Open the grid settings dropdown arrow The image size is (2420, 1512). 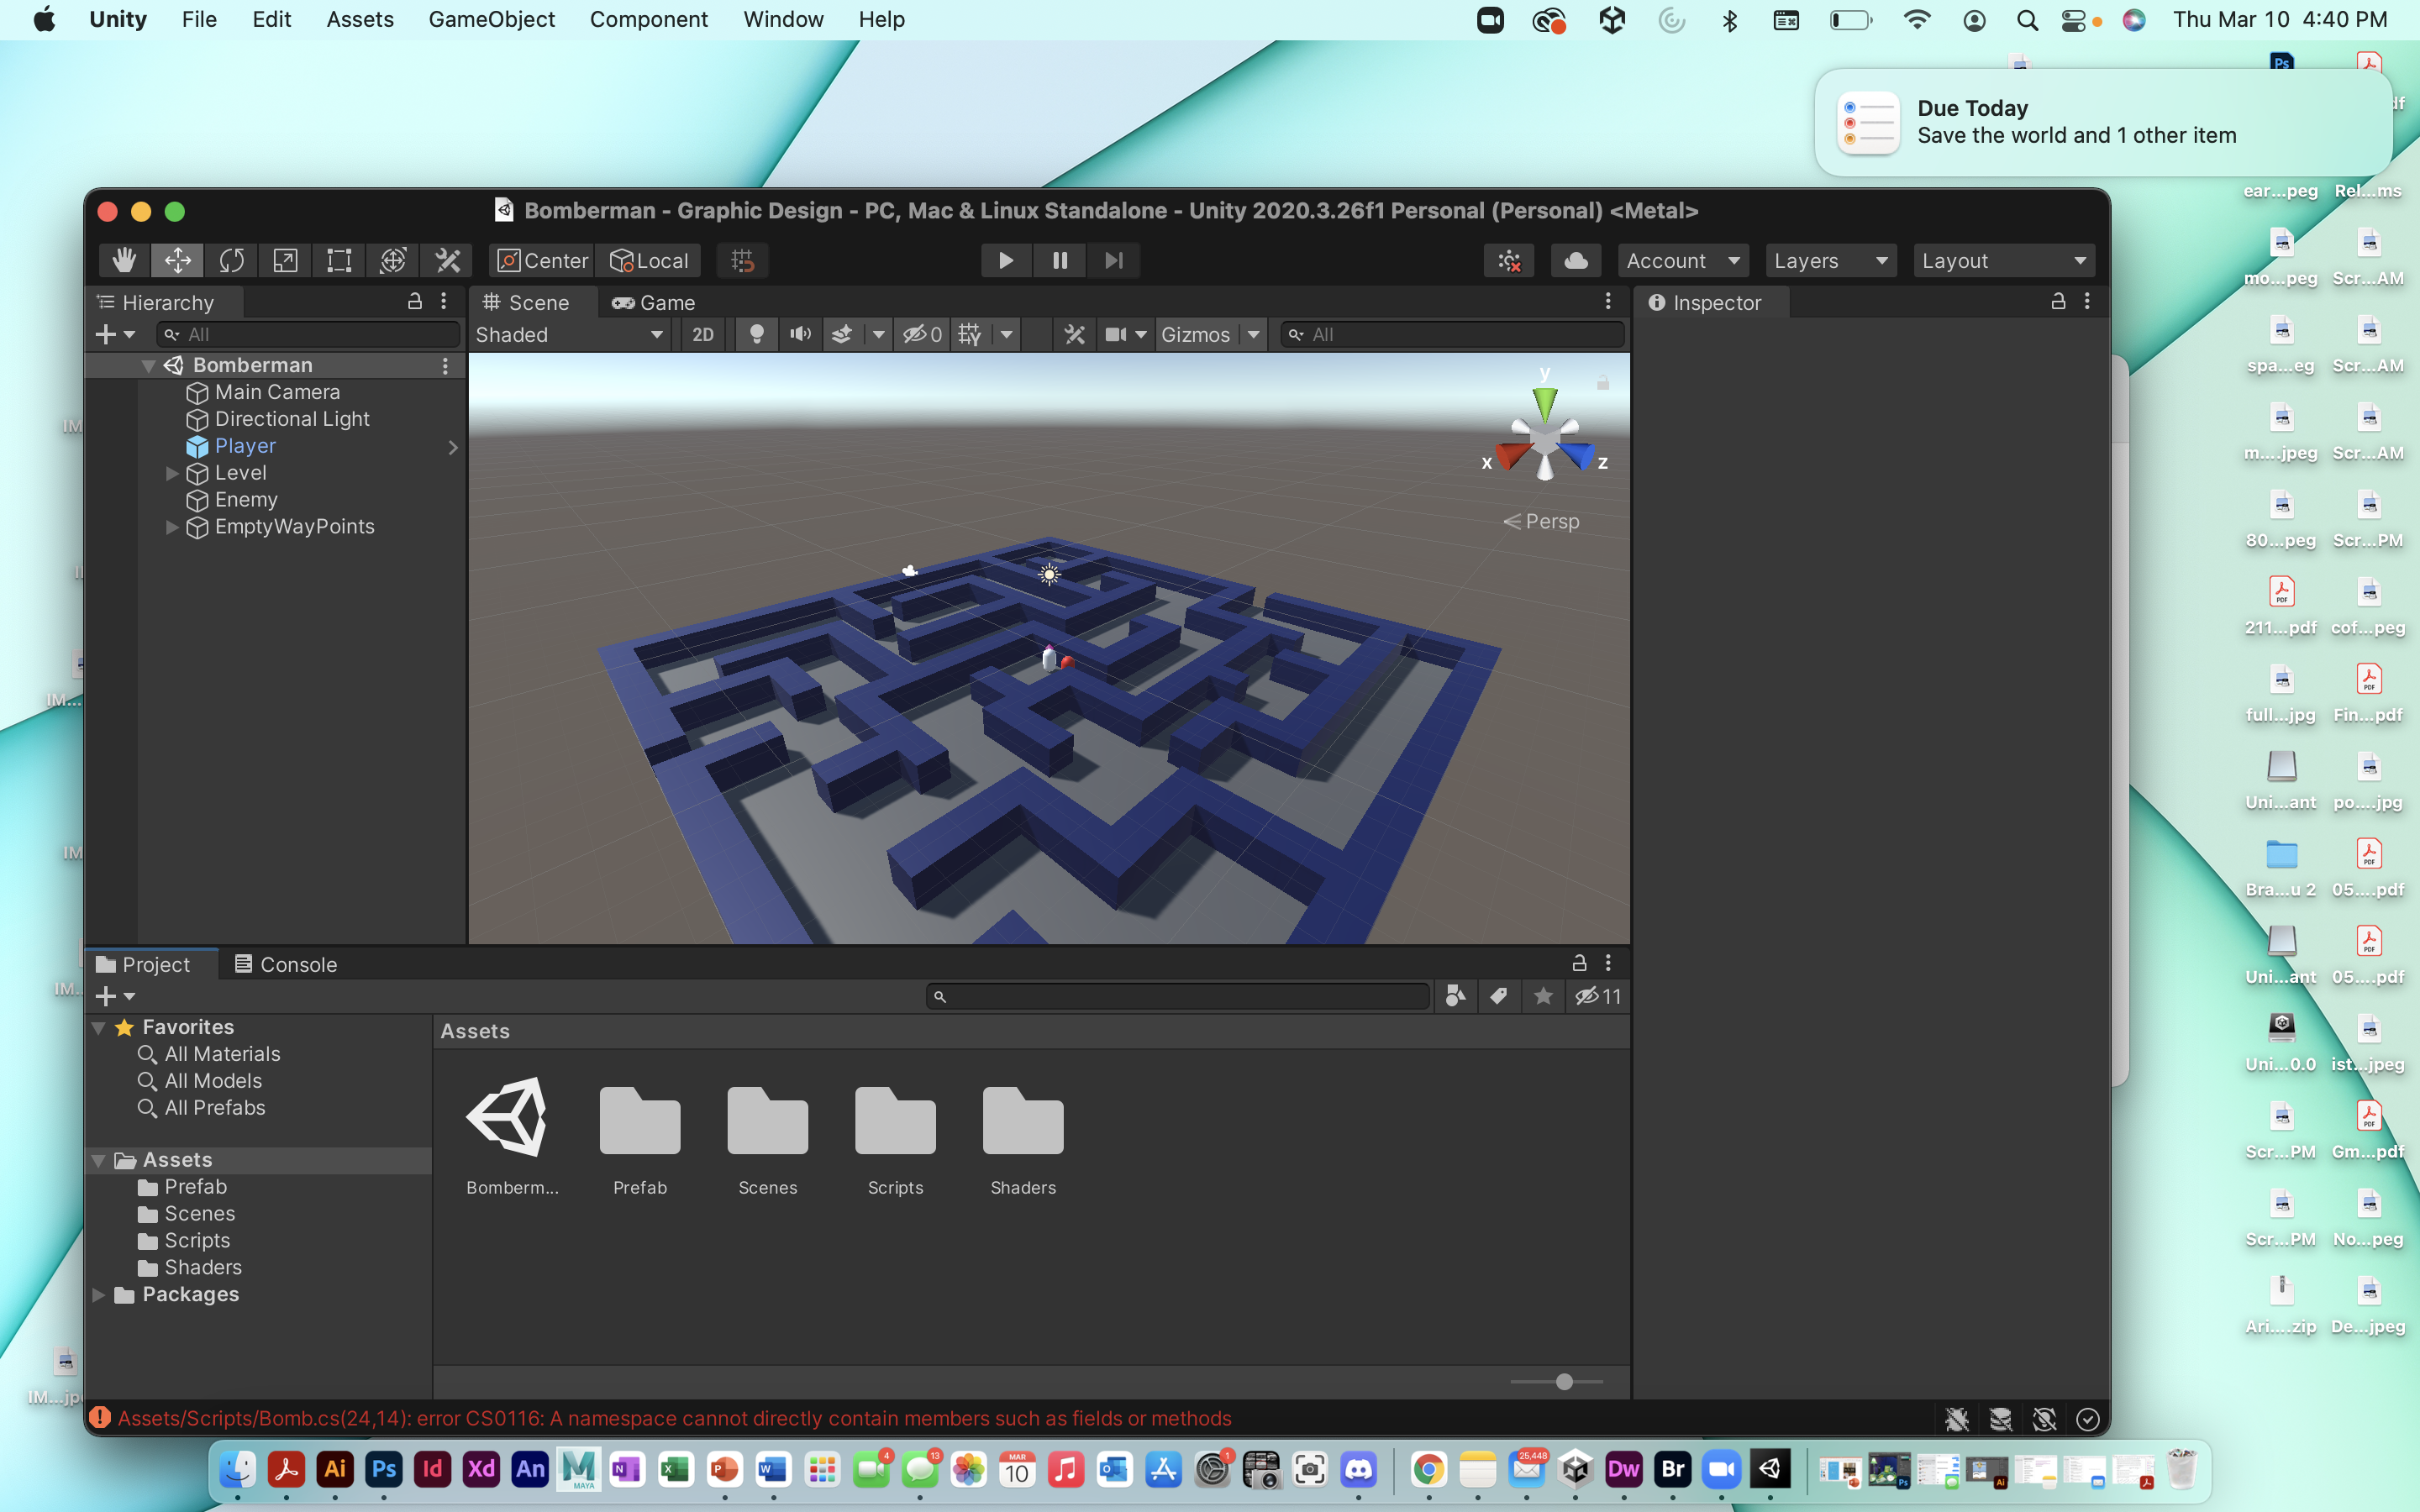(1007, 335)
